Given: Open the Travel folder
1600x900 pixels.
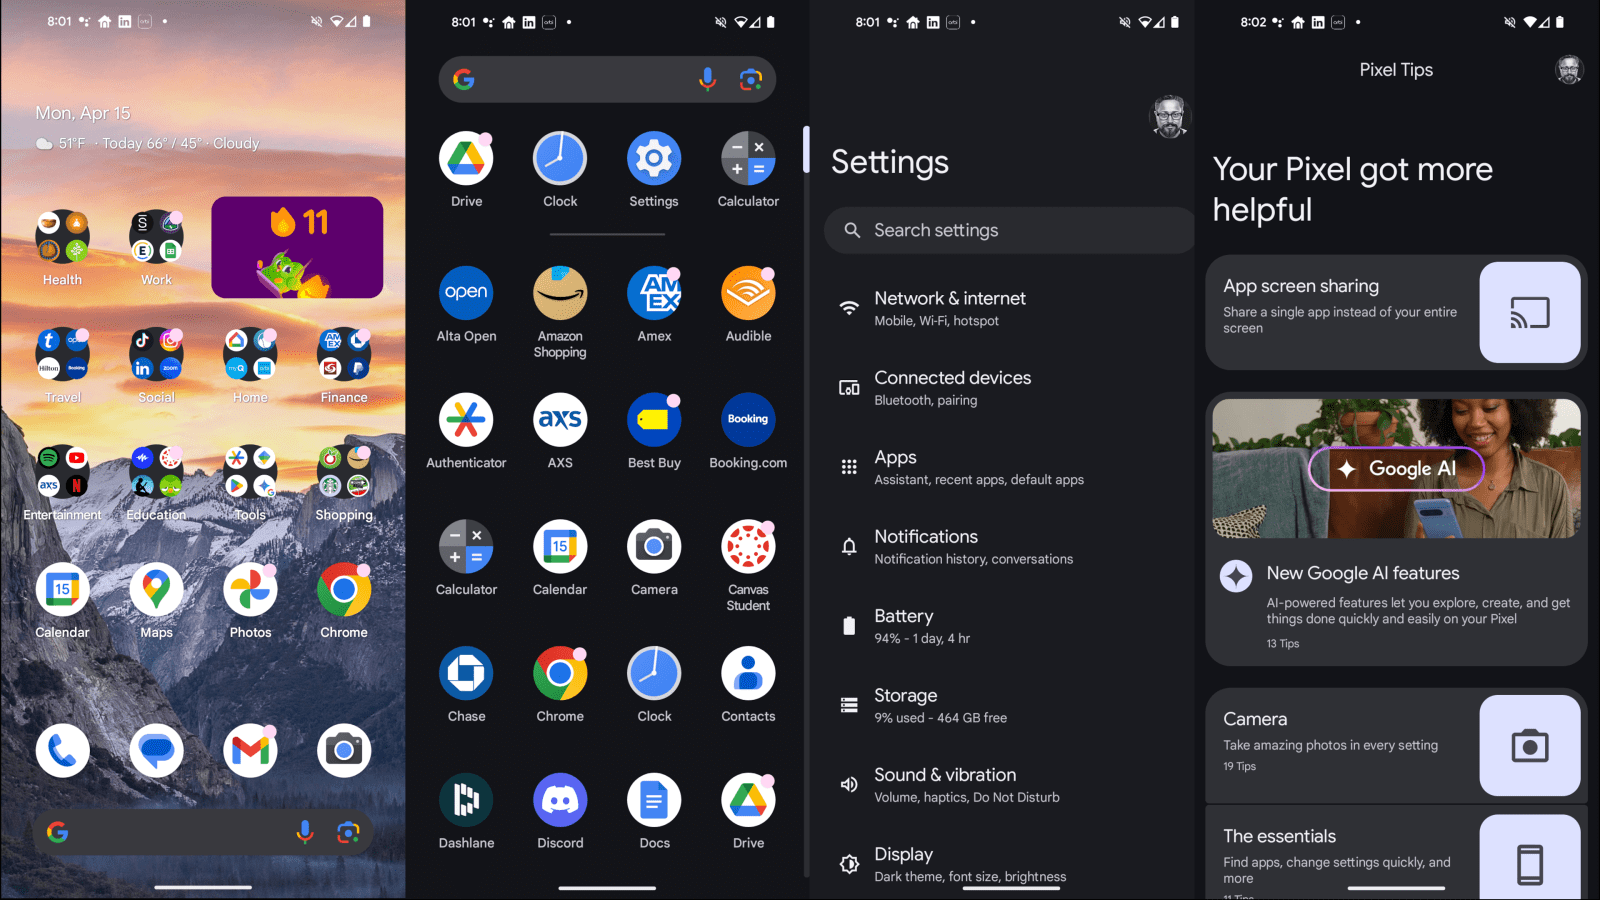Looking at the screenshot, I should [62, 354].
